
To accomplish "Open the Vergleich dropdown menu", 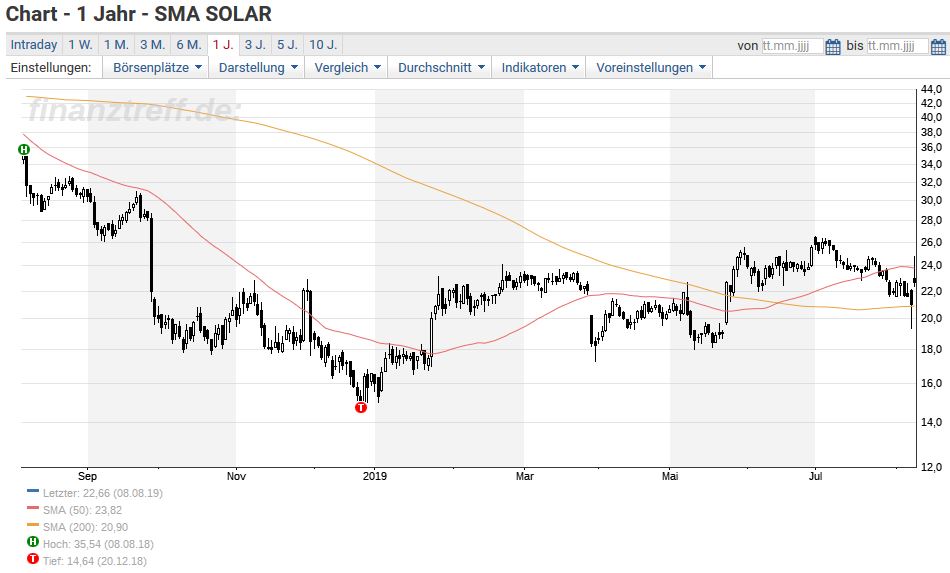I will (x=347, y=67).
